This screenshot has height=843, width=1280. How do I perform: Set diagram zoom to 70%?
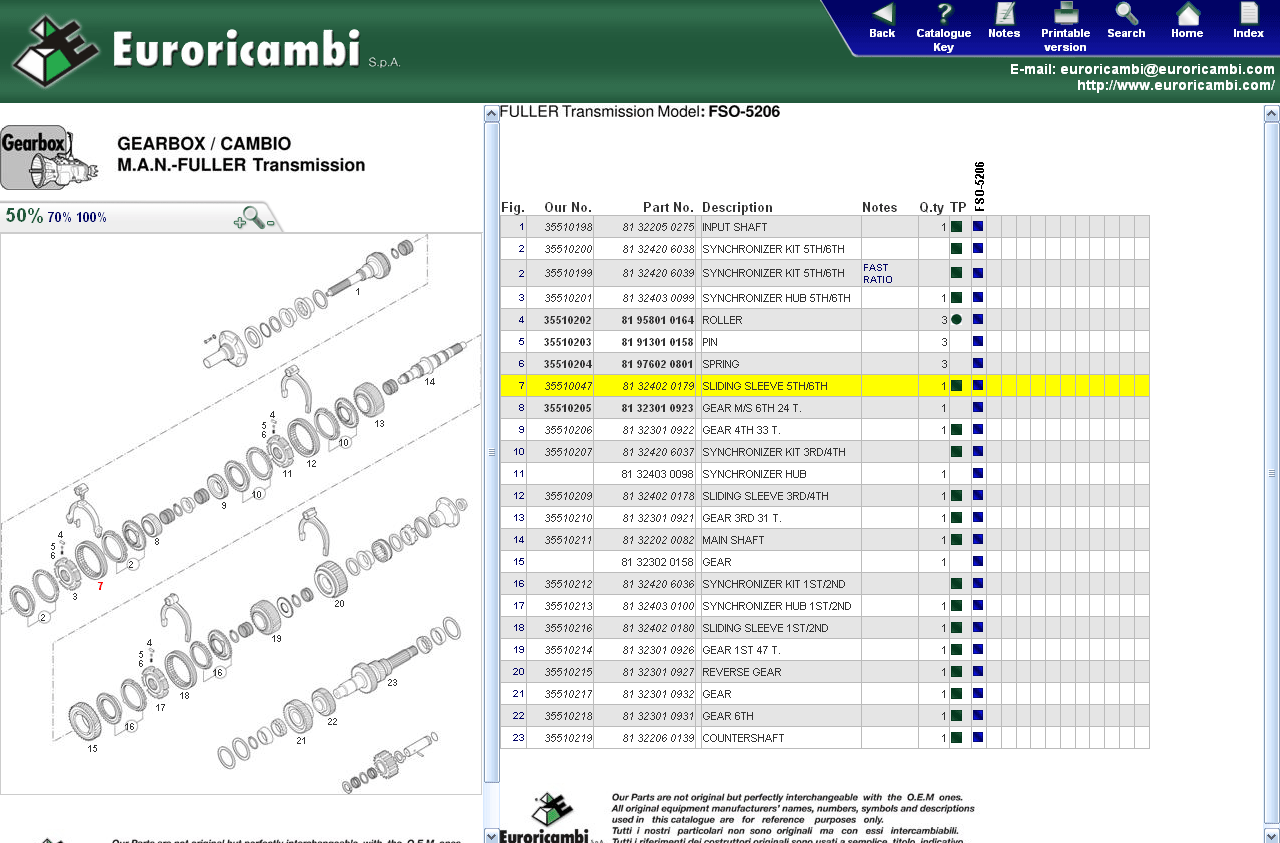(x=60, y=217)
